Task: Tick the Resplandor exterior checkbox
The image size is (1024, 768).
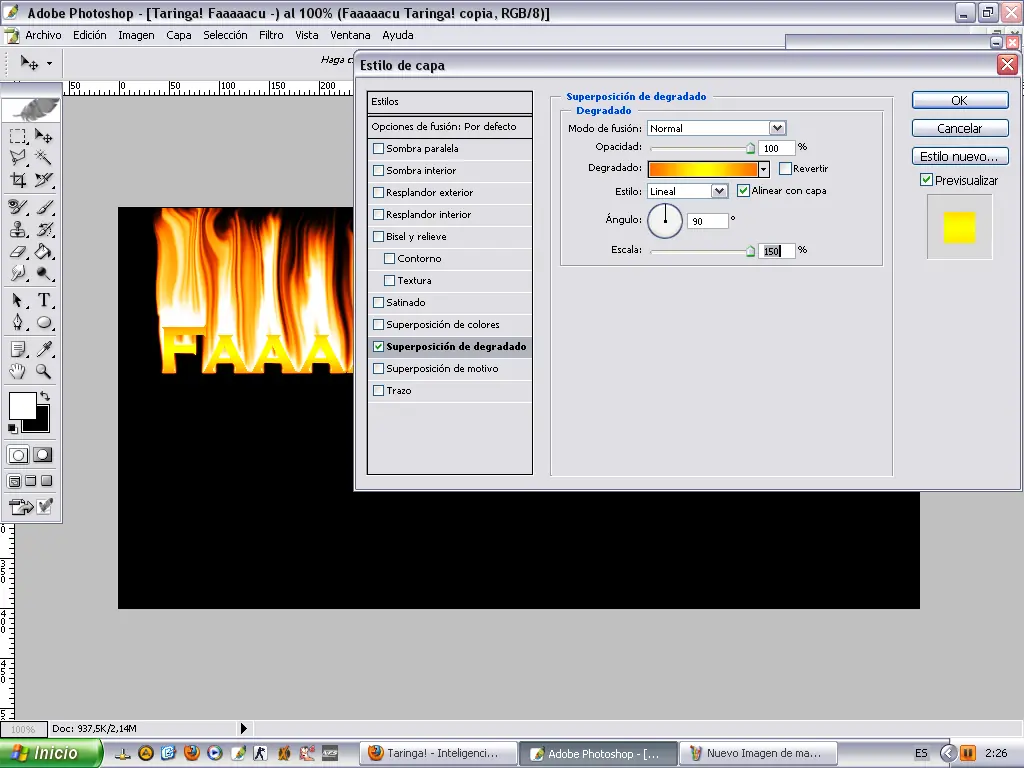Action: pyautogui.click(x=378, y=193)
